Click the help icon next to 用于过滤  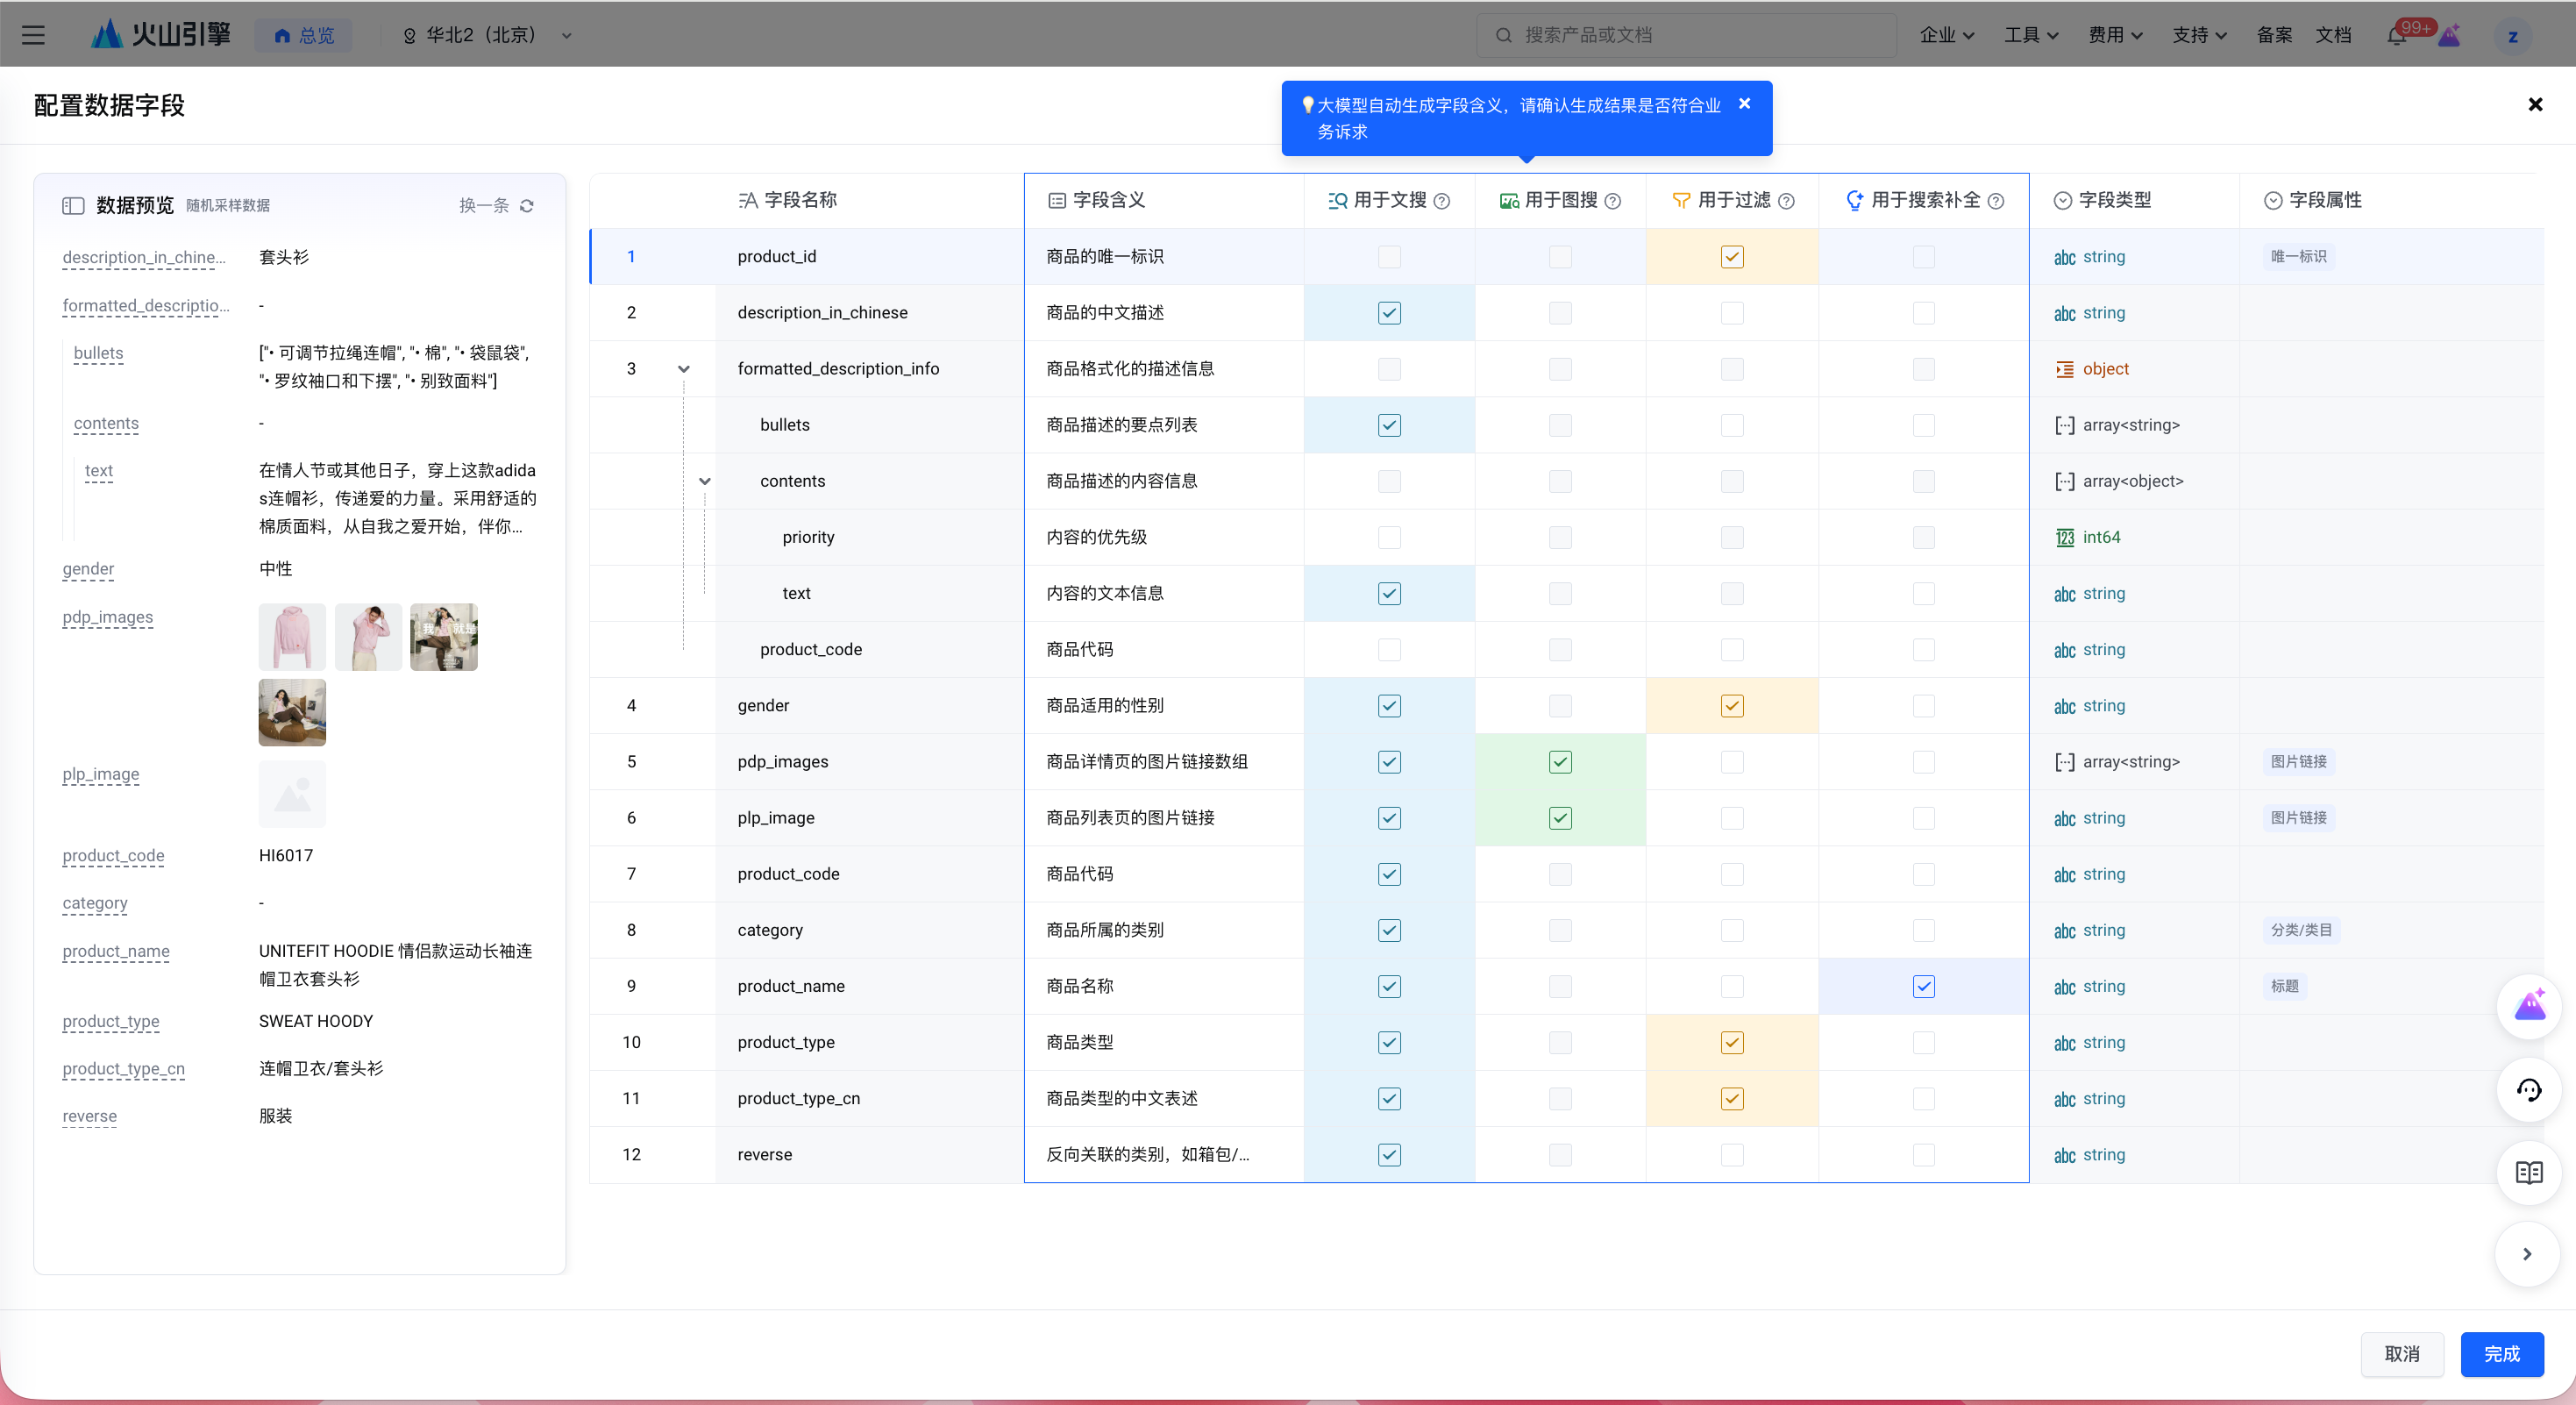[1787, 201]
